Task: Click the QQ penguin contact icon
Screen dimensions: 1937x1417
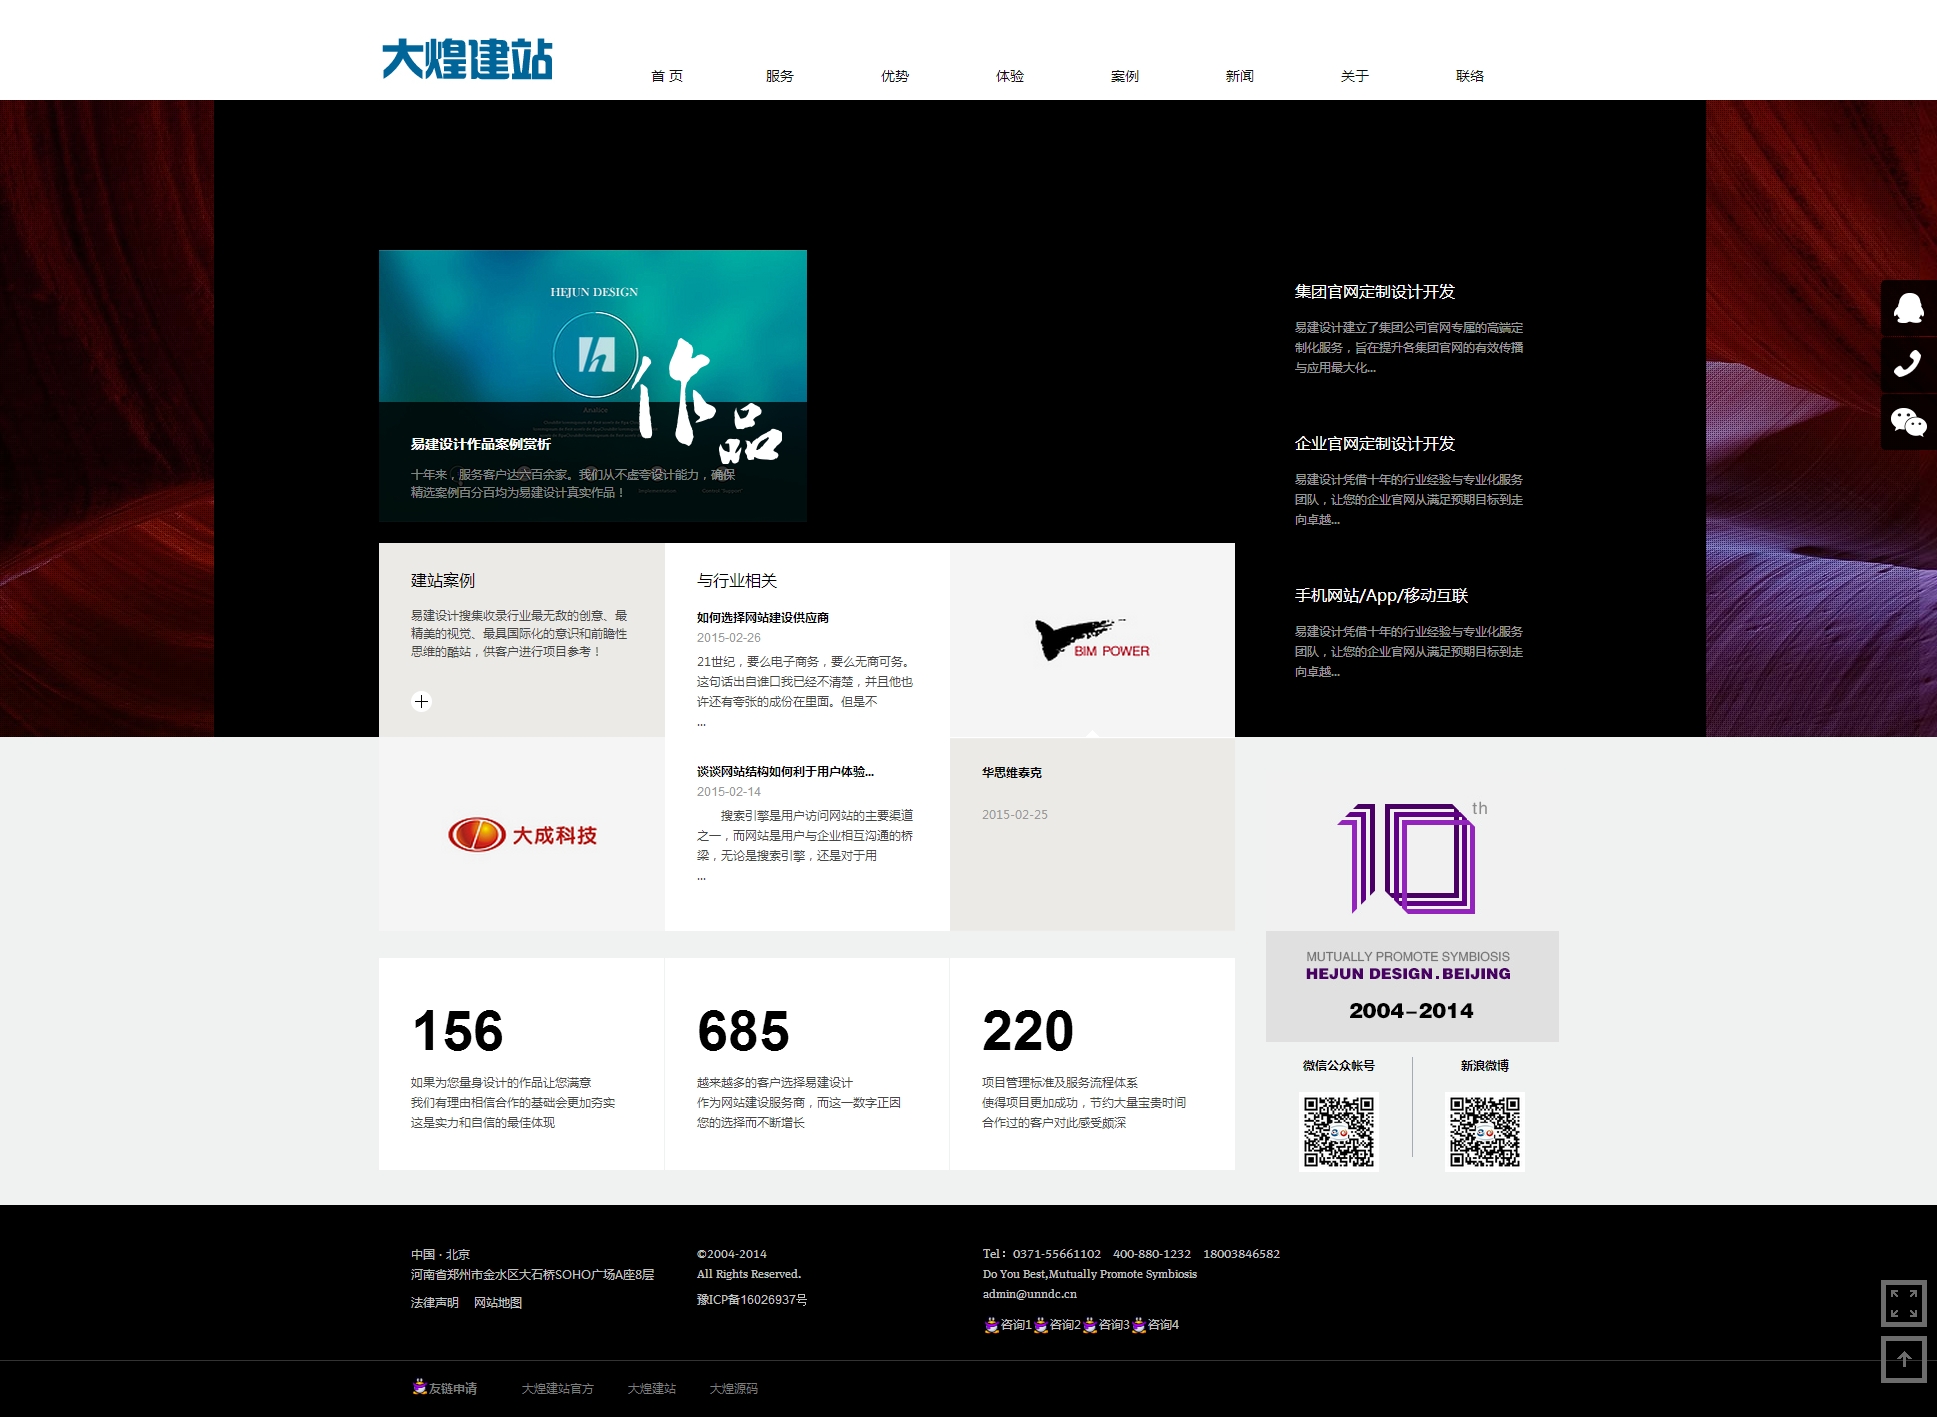Action: tap(1908, 308)
